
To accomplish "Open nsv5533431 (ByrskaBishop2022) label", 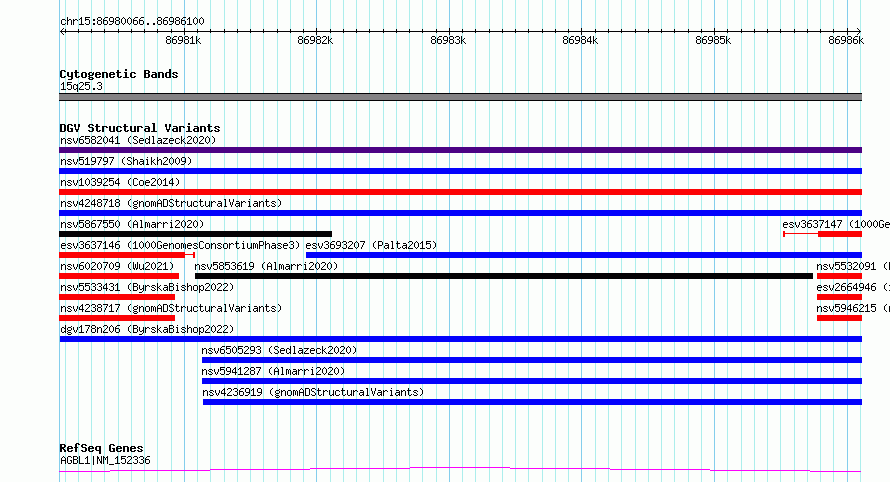I will tap(147, 287).
